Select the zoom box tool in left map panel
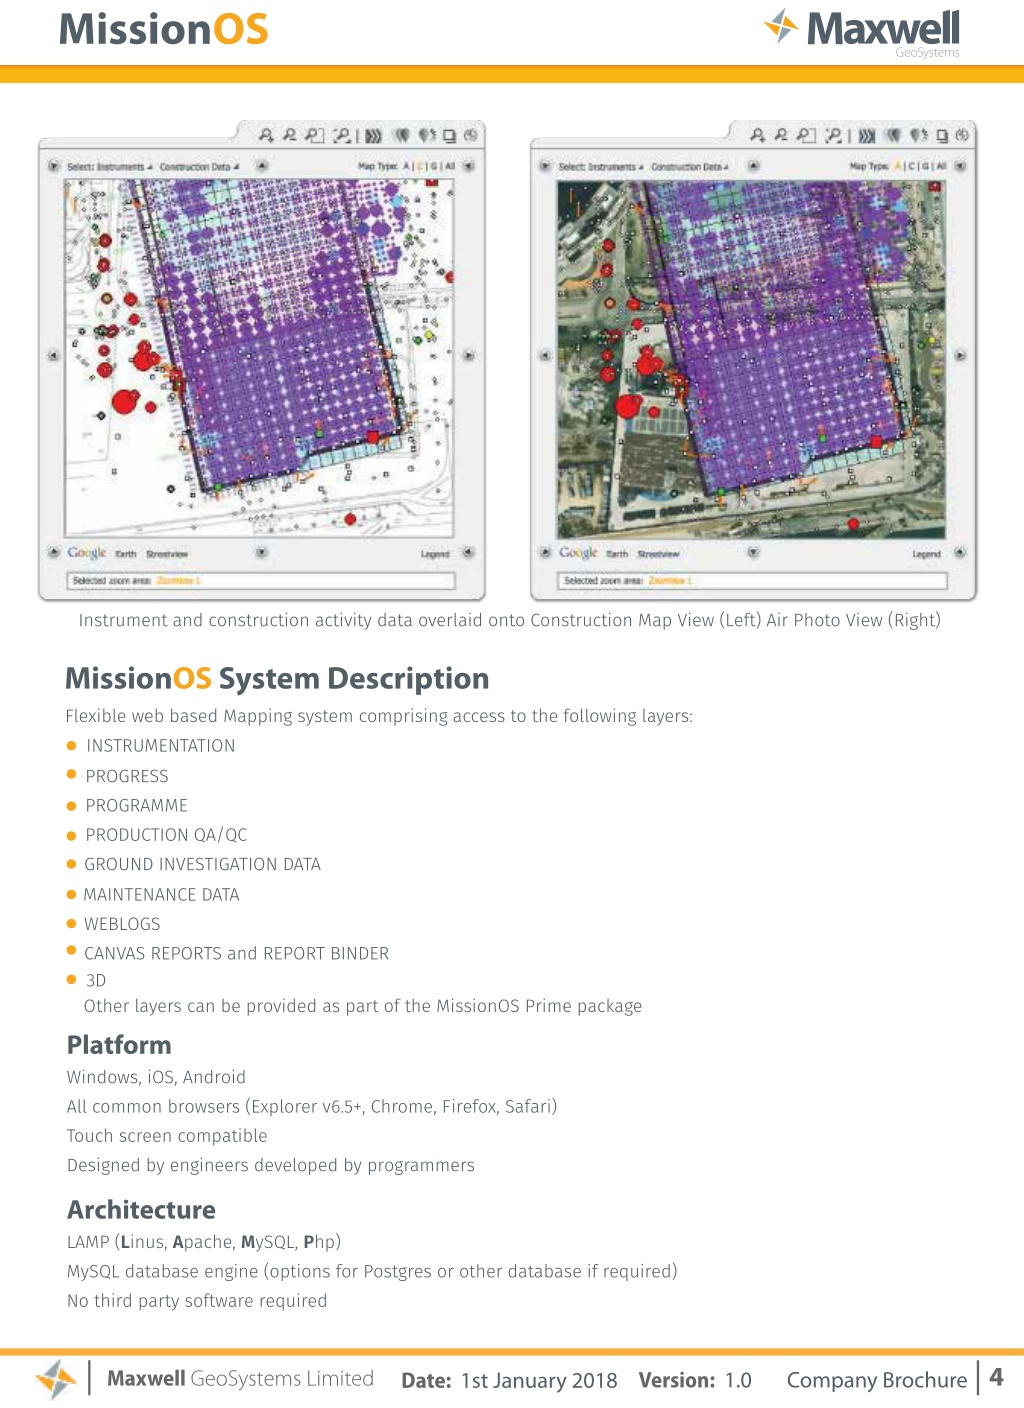This screenshot has height=1408, width=1024. [314, 135]
